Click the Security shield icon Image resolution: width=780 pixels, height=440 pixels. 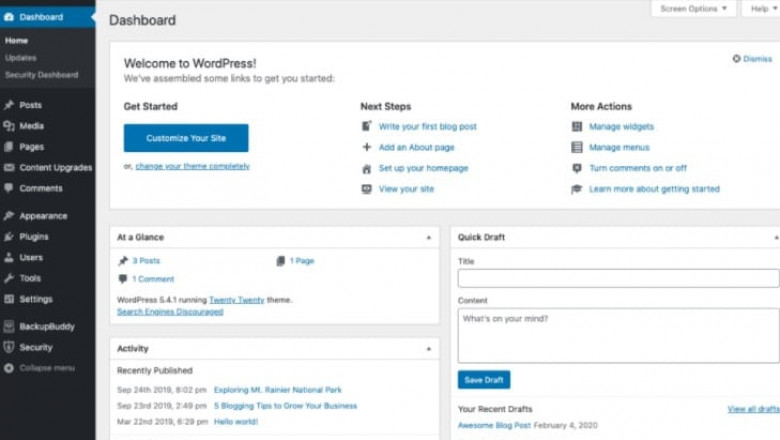[x=10, y=347]
